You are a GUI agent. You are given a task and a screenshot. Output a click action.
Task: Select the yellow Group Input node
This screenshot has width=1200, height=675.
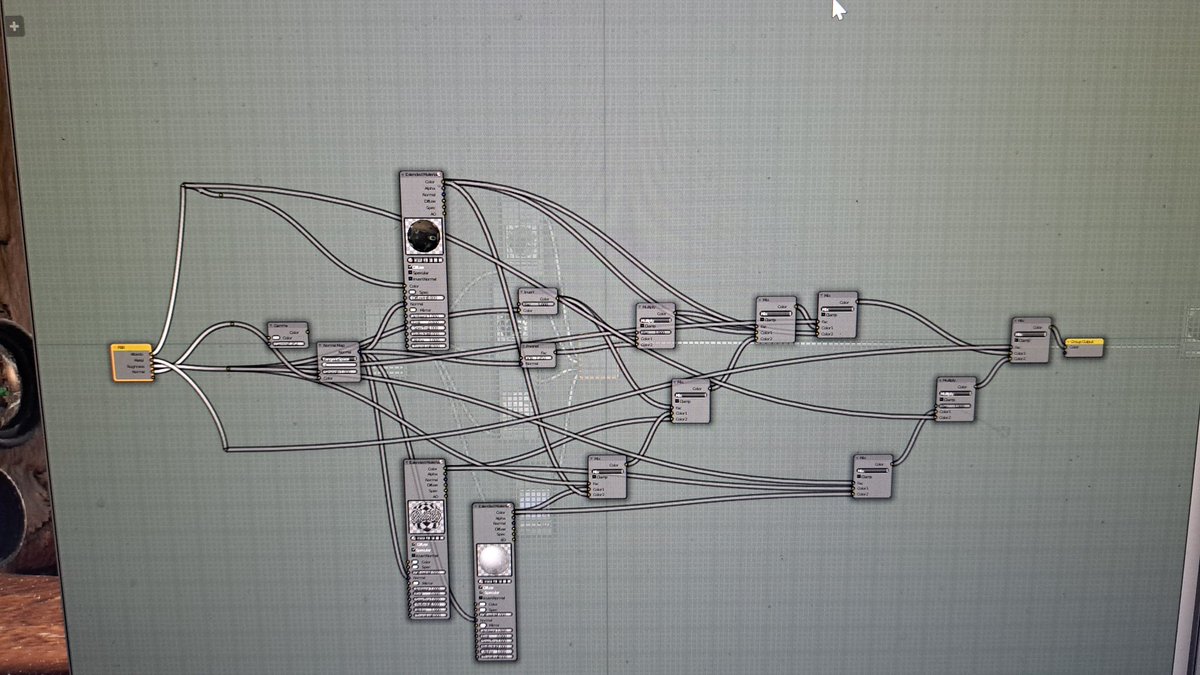click(x=132, y=362)
